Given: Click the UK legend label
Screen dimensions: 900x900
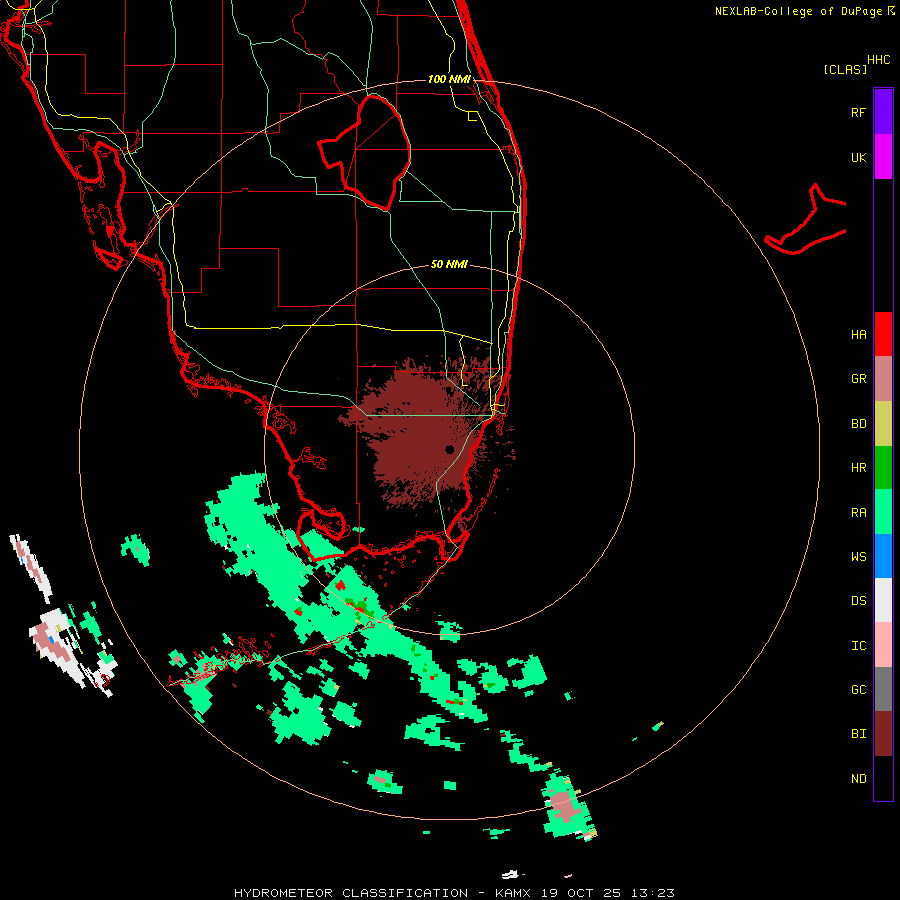Looking at the screenshot, I should (858, 157).
